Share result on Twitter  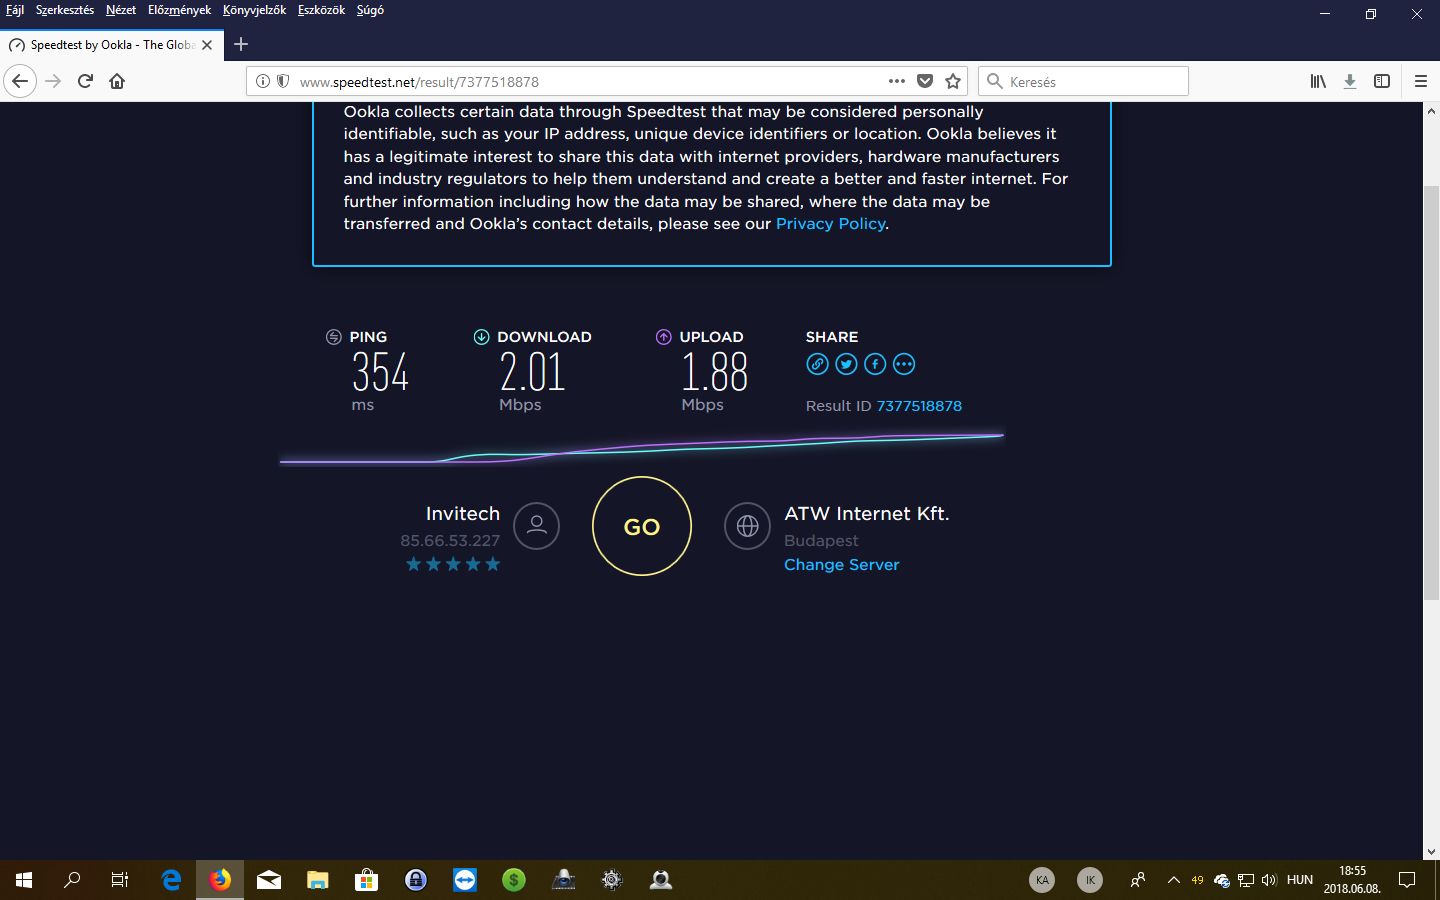(x=846, y=364)
